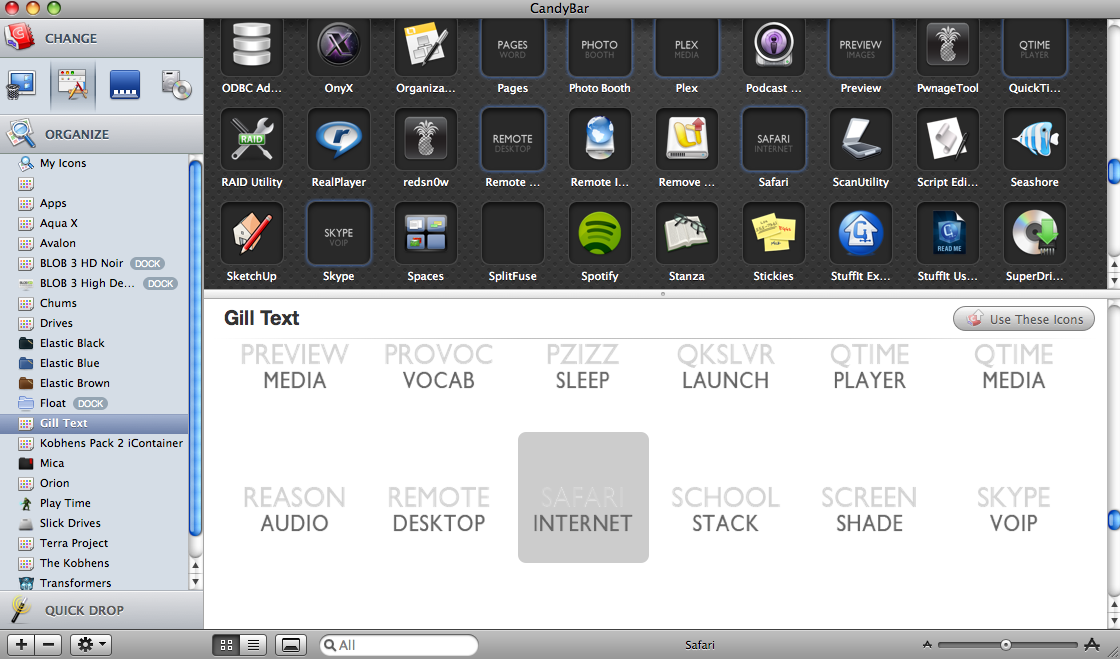Select the Avalon collection

tap(94, 243)
